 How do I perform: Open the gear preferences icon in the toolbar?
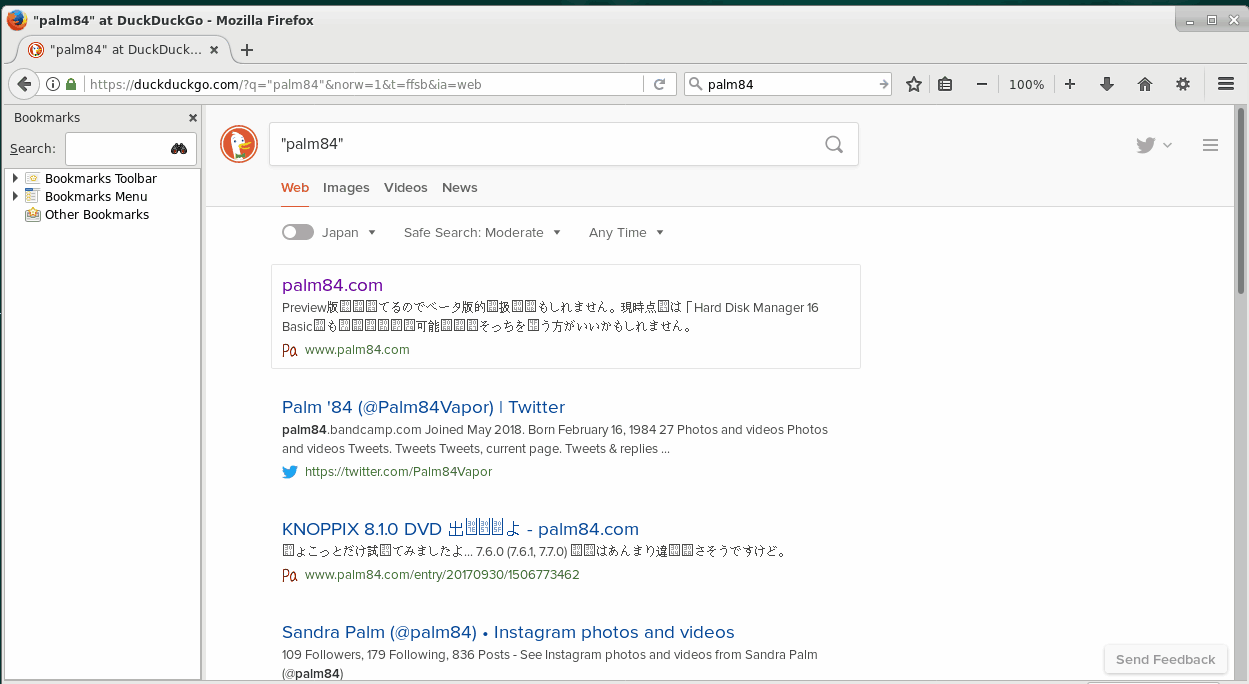tap(1183, 85)
